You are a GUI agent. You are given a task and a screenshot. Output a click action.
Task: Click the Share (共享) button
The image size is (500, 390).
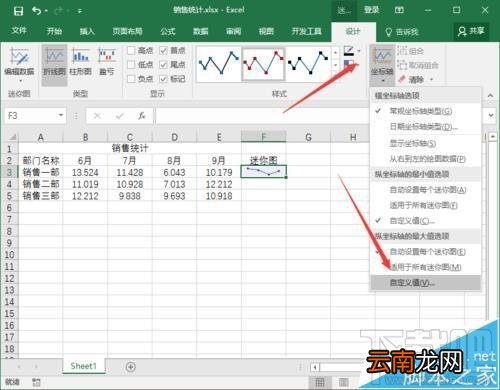point(471,31)
